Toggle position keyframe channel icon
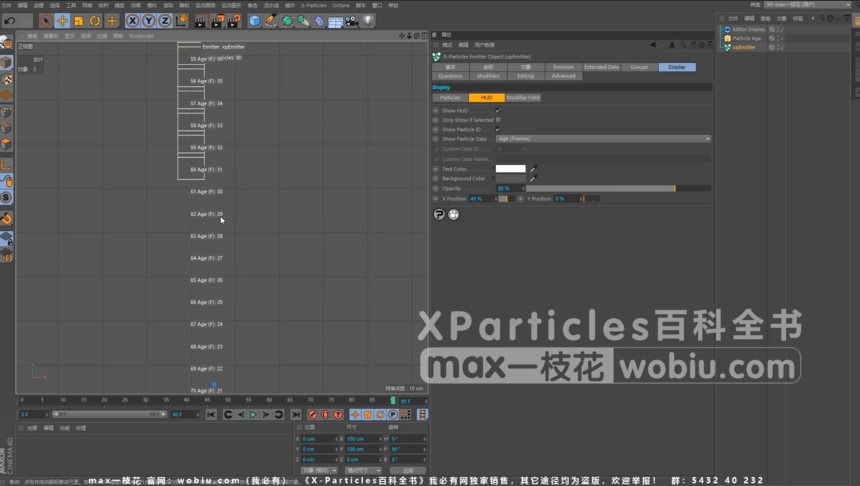The width and height of the screenshot is (860, 486). click(x=355, y=415)
